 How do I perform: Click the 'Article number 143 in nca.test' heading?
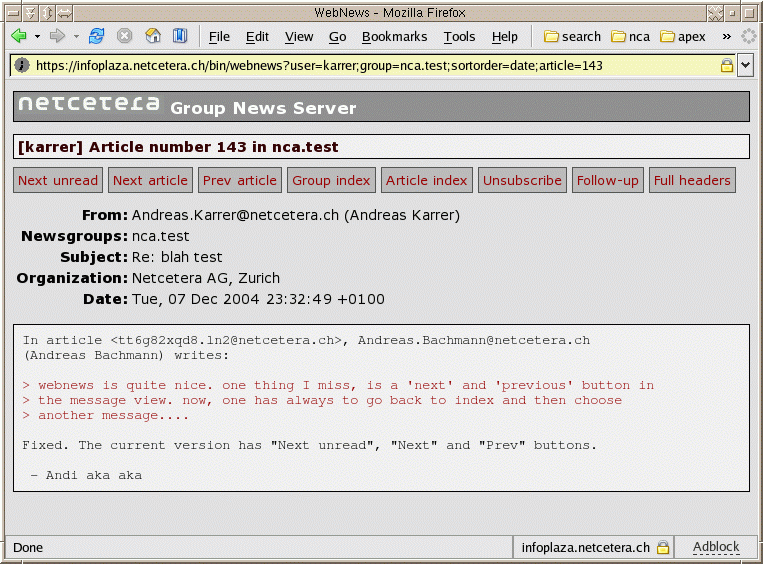click(x=213, y=147)
